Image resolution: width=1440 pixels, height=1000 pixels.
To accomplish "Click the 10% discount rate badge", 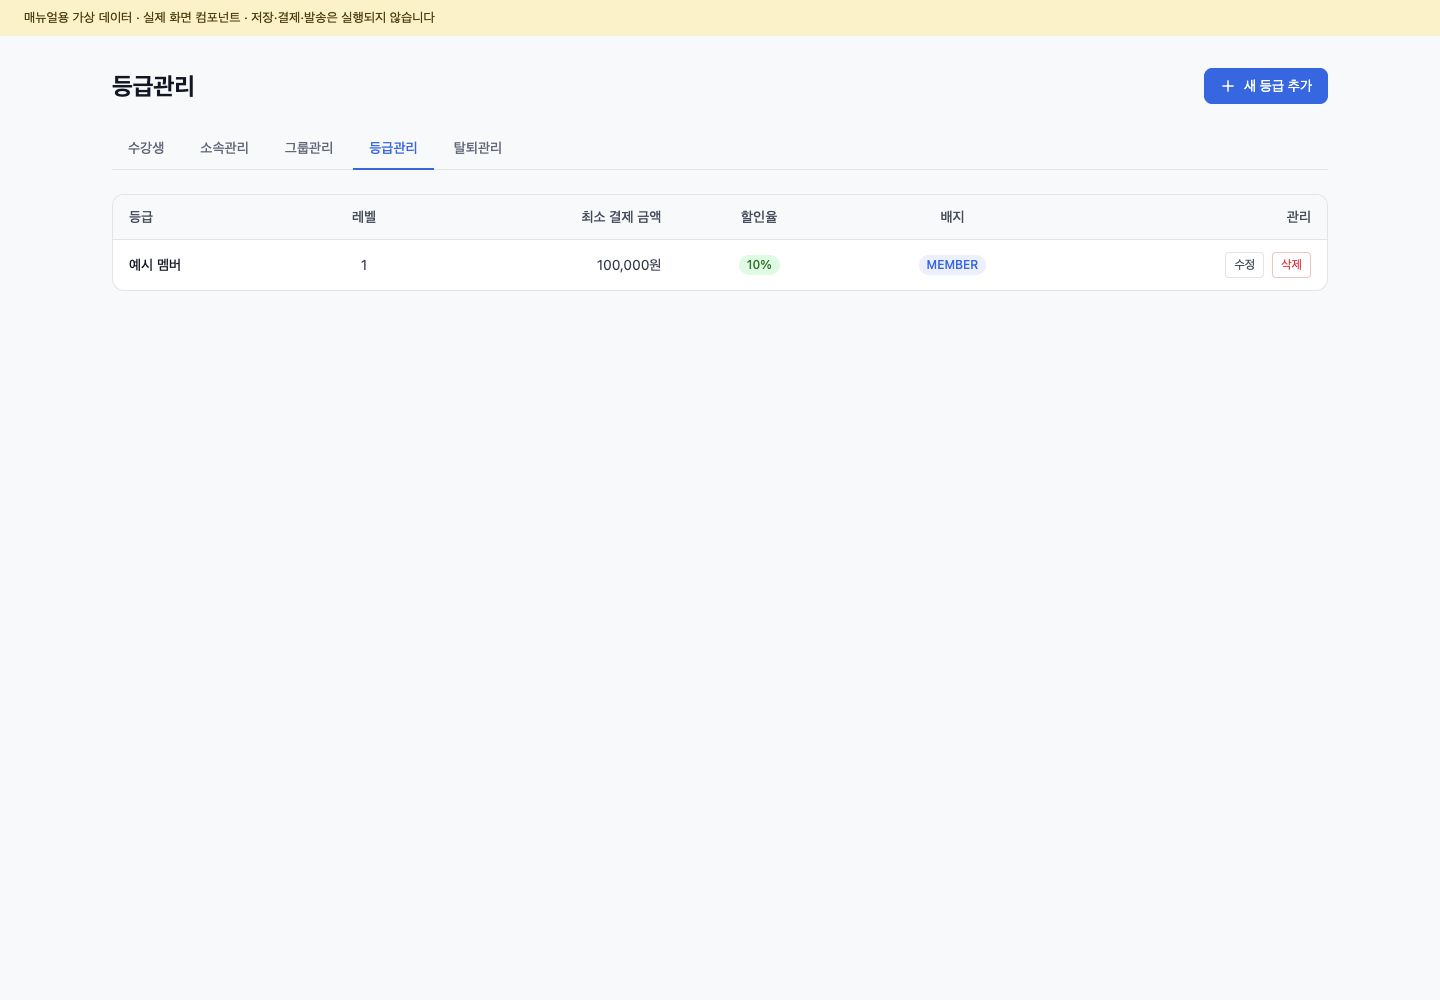I will coord(759,265).
